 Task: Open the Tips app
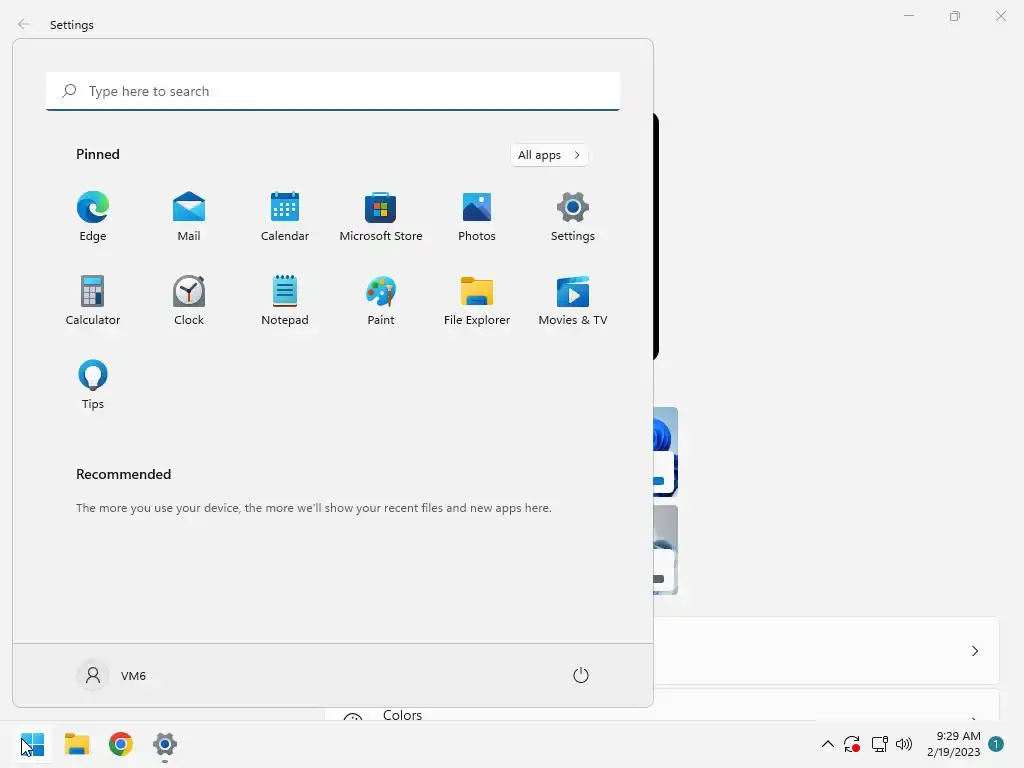(x=93, y=385)
